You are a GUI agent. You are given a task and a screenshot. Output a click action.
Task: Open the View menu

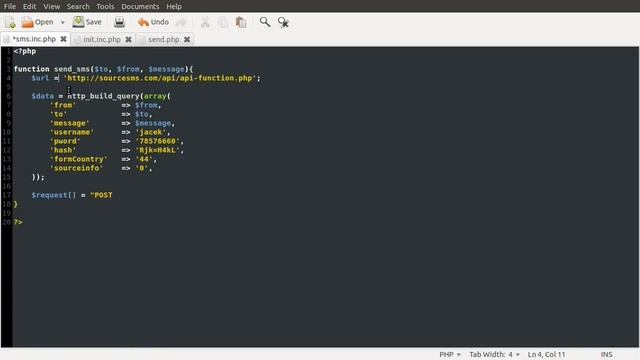coord(51,7)
